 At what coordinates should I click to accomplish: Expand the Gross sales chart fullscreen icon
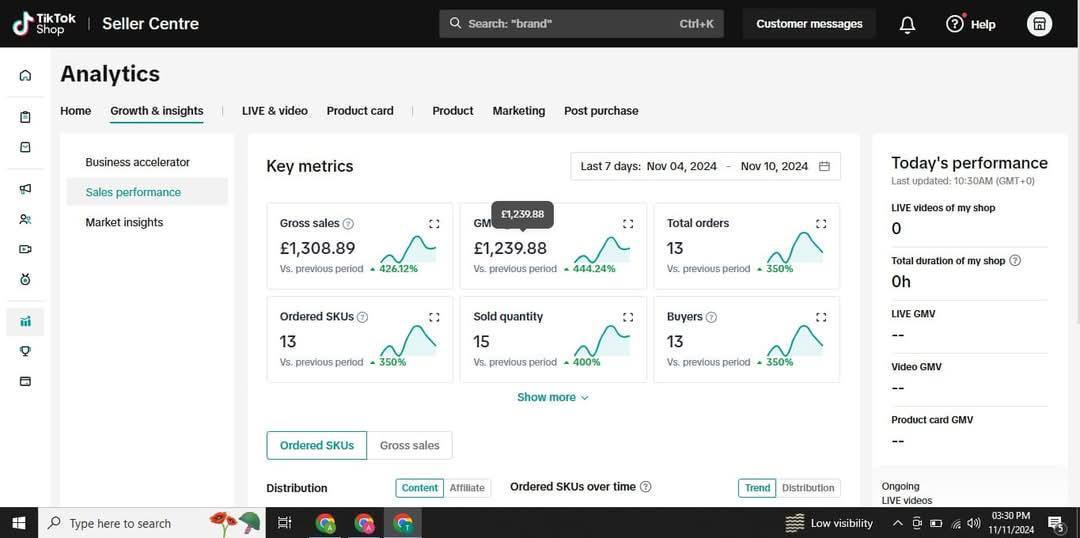point(434,224)
